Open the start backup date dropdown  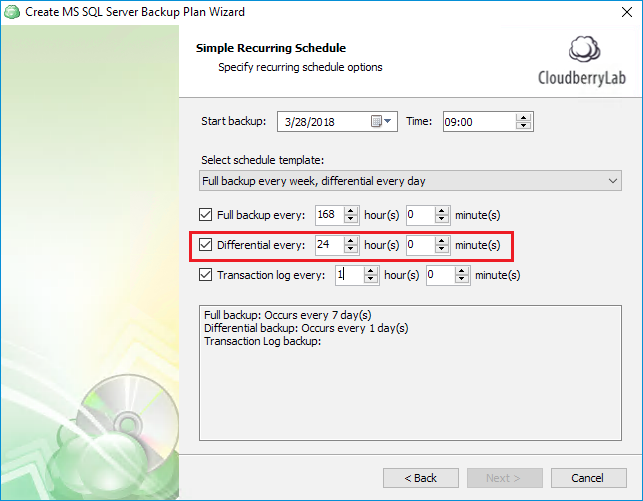pyautogui.click(x=388, y=121)
